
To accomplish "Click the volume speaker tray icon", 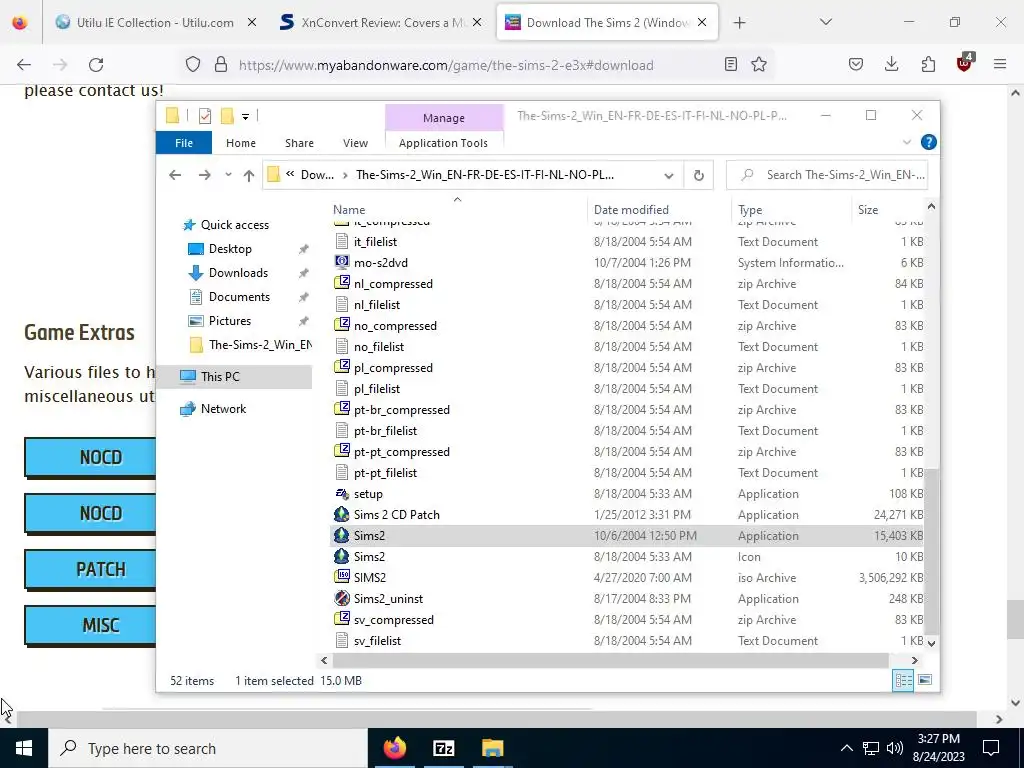I will coord(895,748).
